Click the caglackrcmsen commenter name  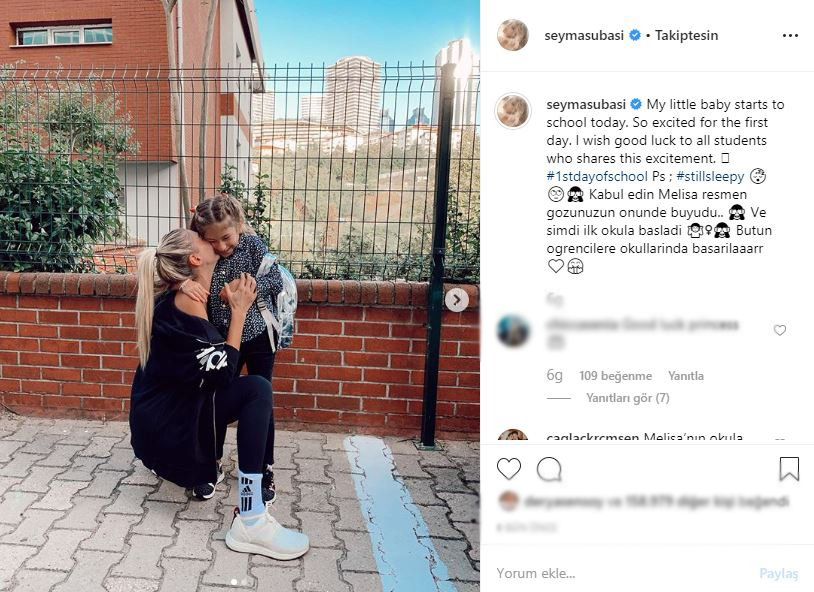592,436
